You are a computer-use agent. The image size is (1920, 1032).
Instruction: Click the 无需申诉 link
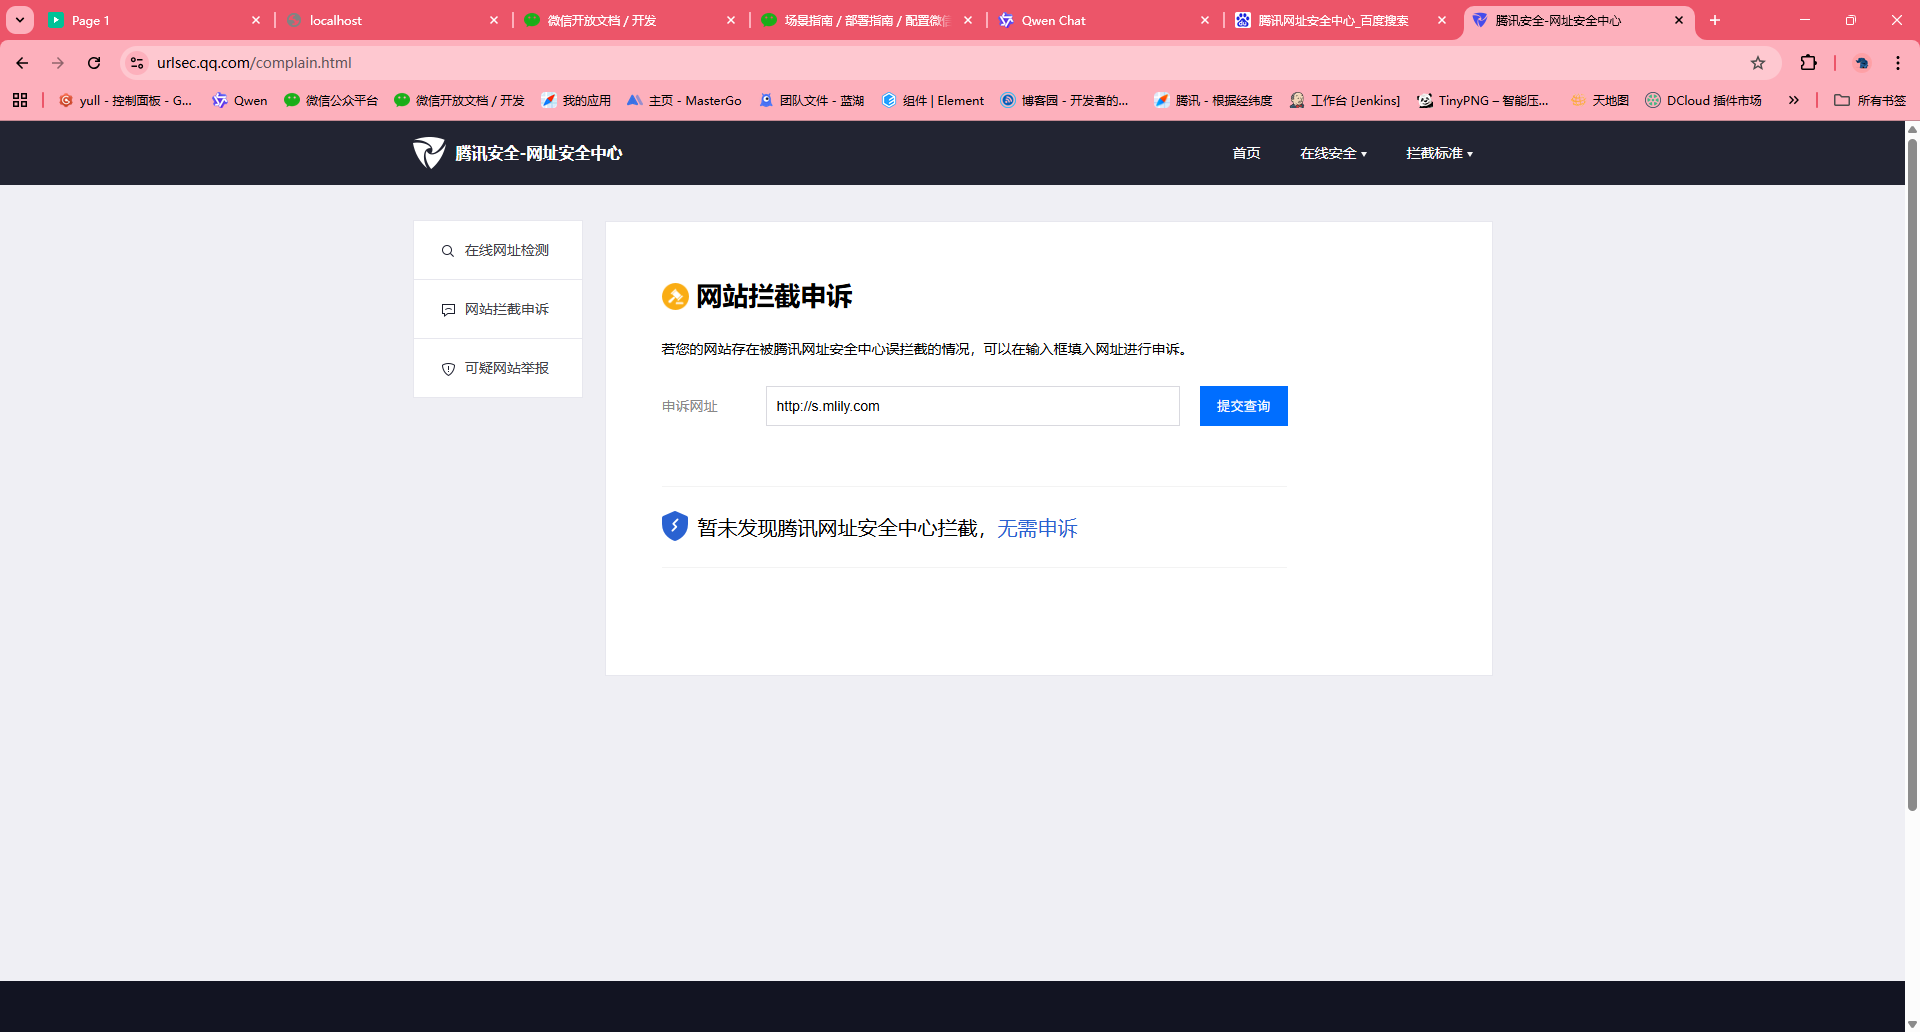(x=1037, y=528)
